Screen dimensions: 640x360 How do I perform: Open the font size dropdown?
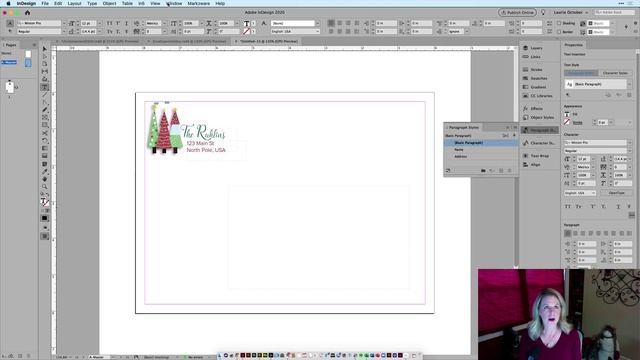click(x=99, y=23)
